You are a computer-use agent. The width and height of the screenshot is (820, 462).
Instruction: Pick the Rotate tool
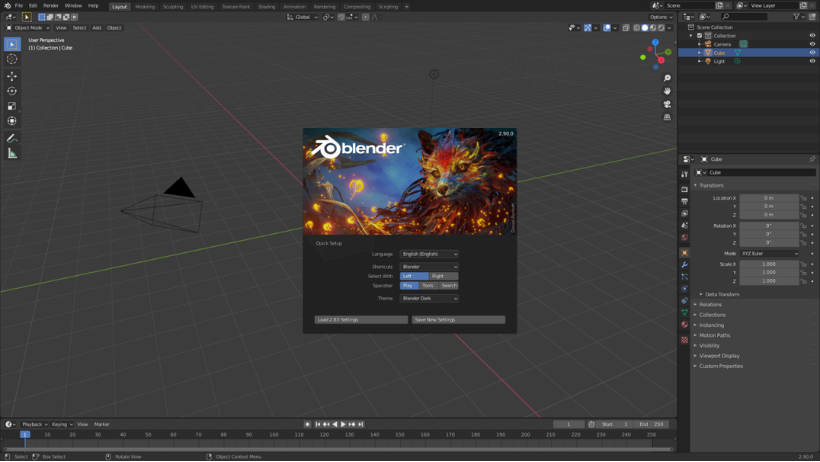pyautogui.click(x=12, y=91)
